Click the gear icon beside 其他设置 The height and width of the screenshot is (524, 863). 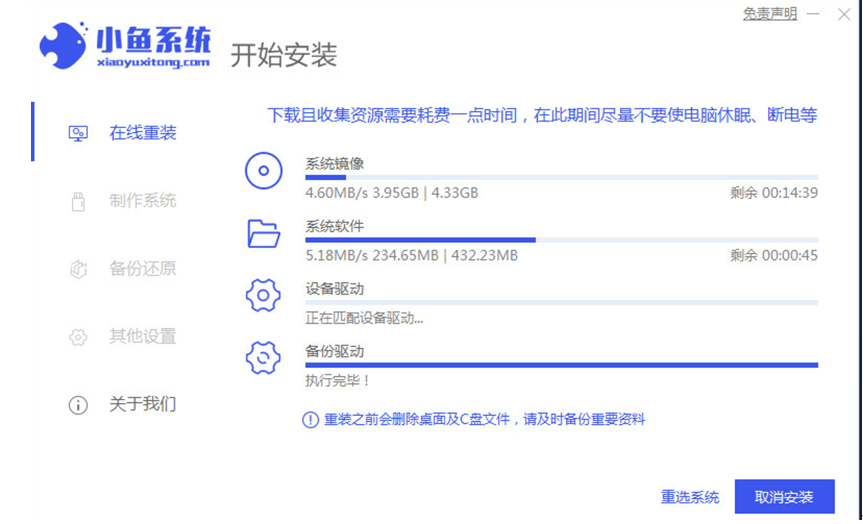pos(78,337)
